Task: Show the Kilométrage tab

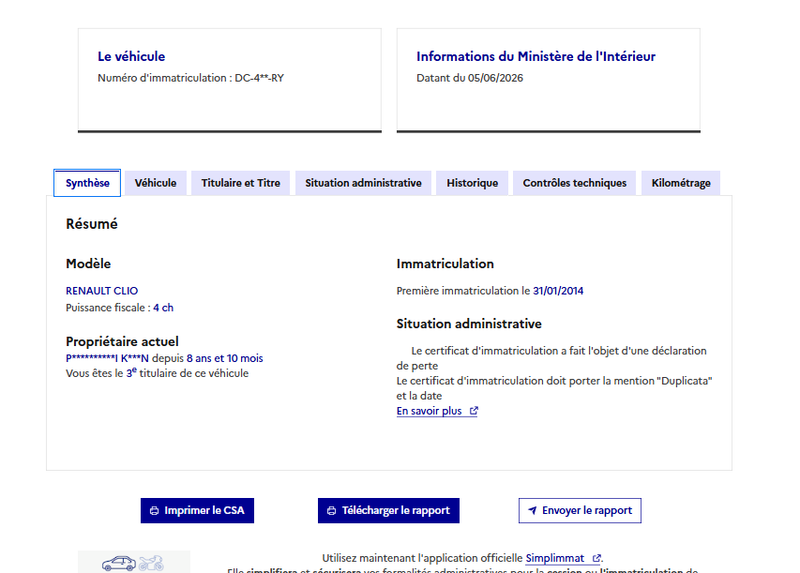Action: [681, 183]
